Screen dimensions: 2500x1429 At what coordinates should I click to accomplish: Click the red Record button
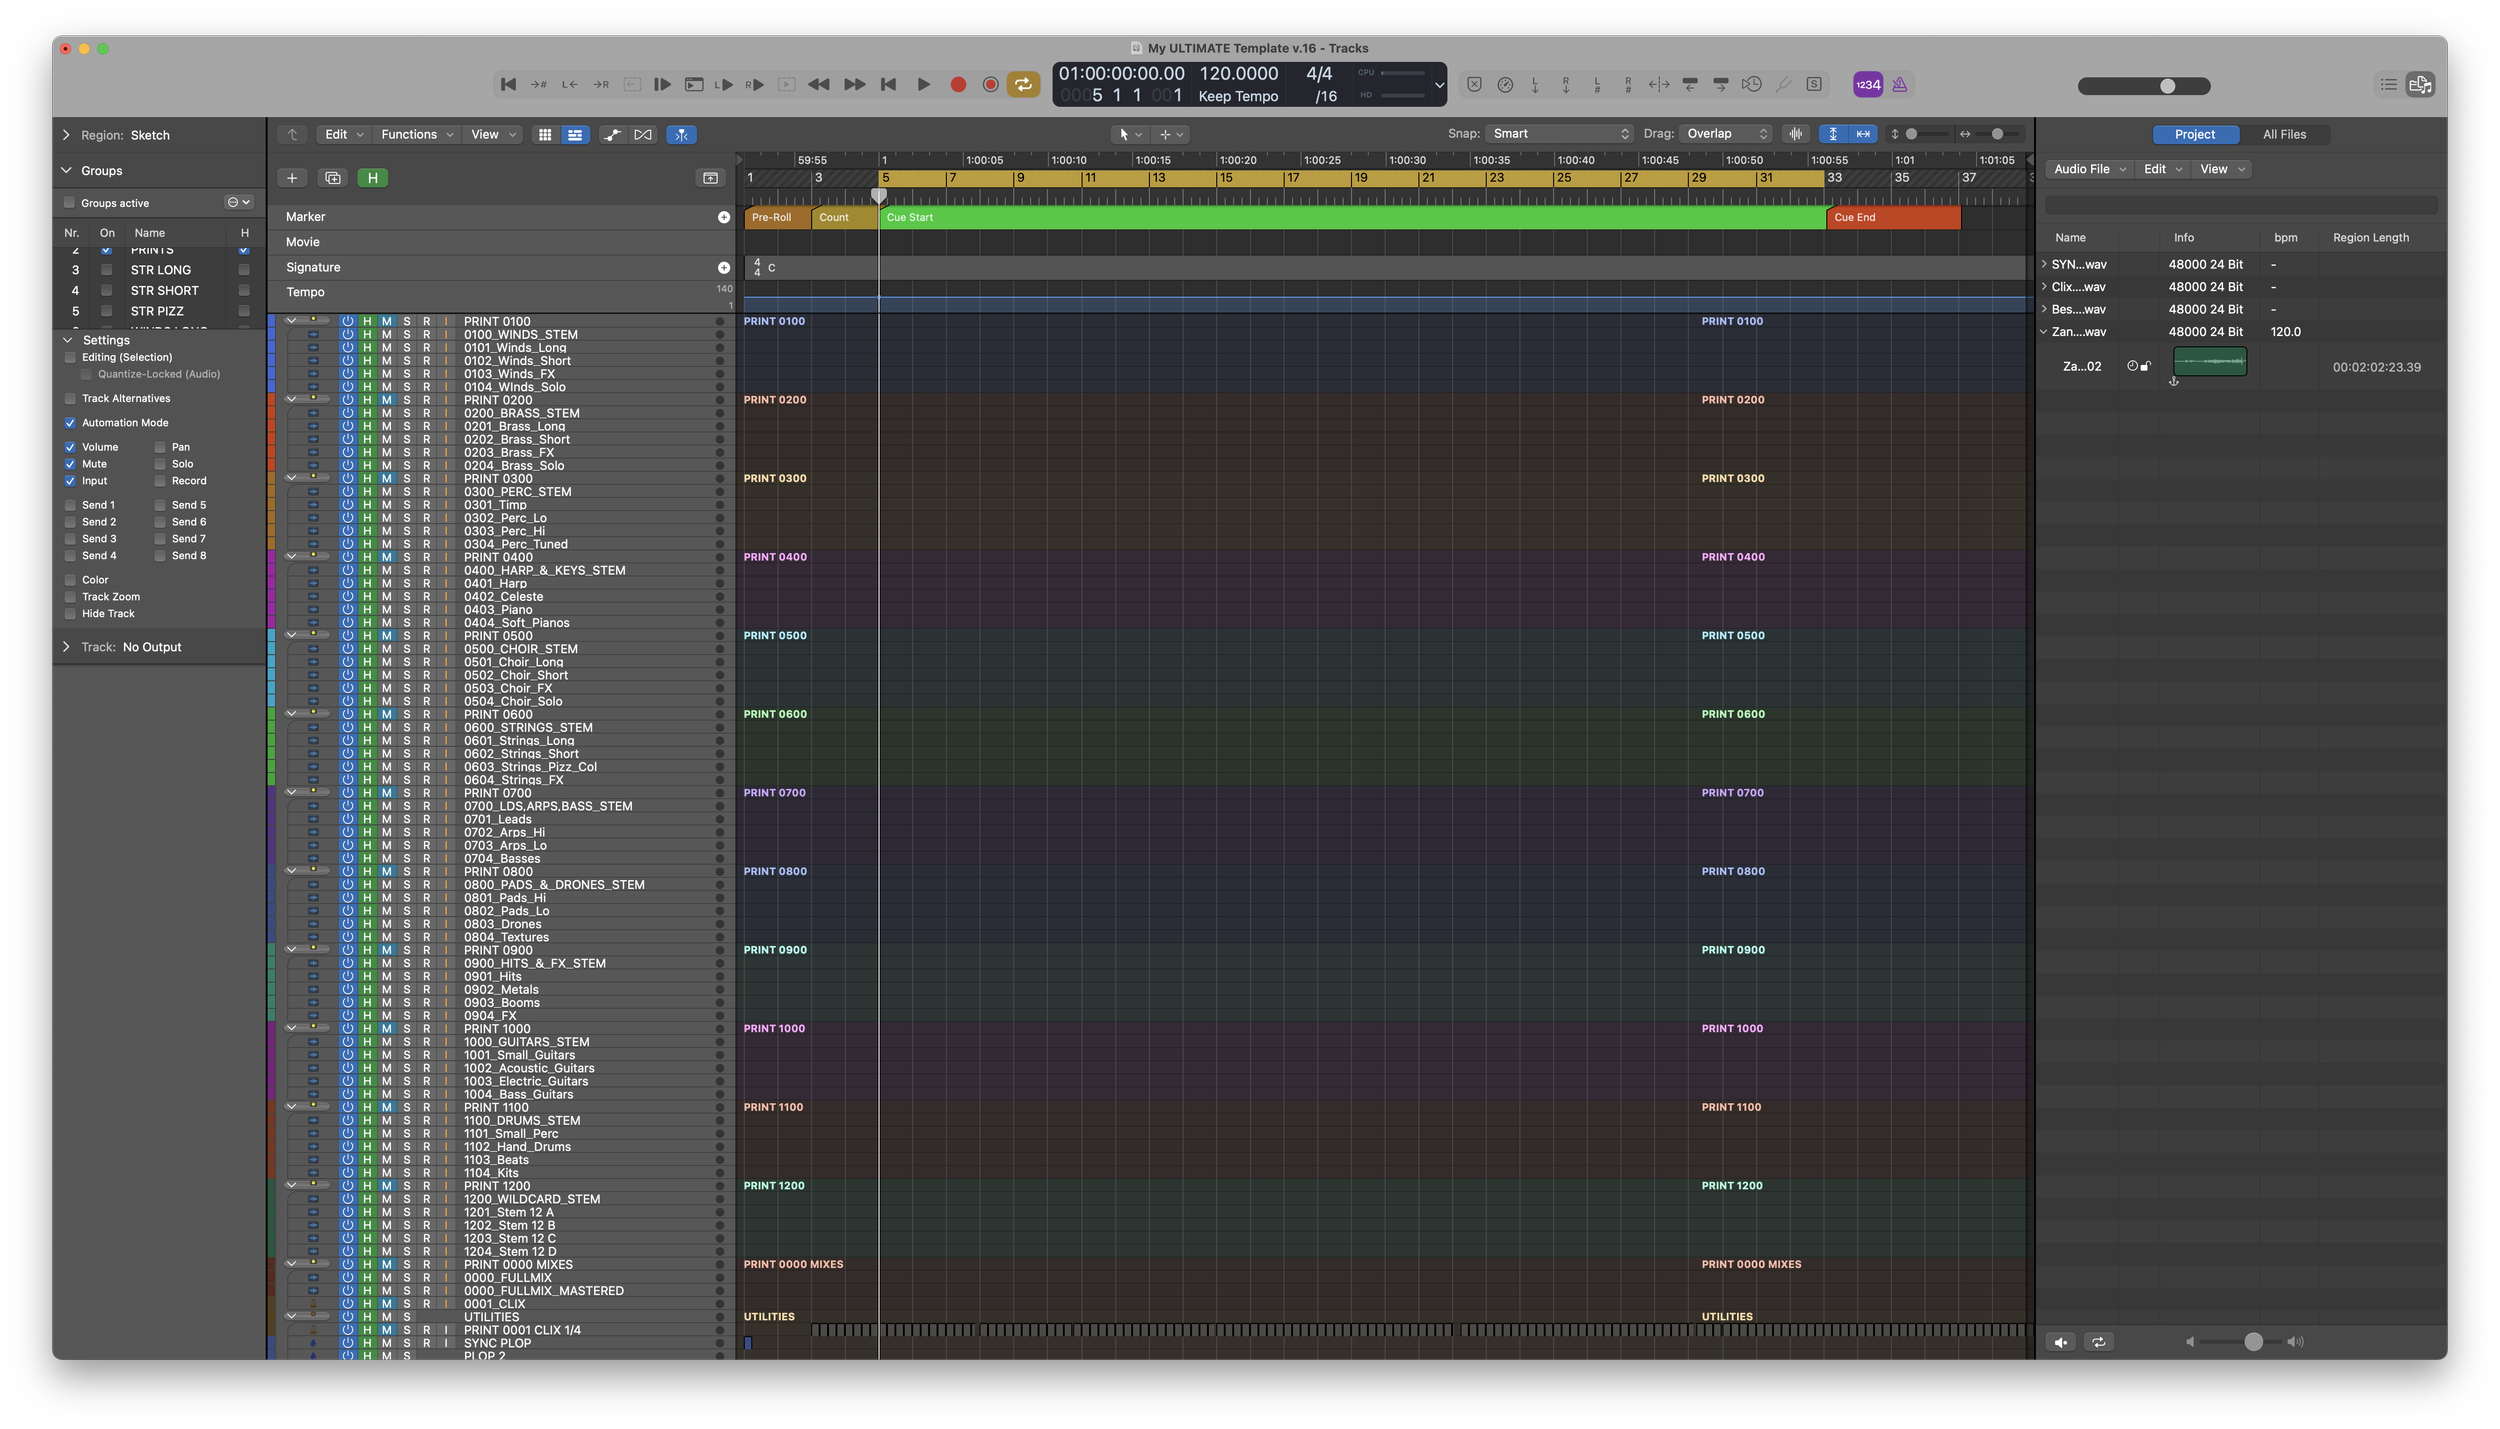pos(958,85)
